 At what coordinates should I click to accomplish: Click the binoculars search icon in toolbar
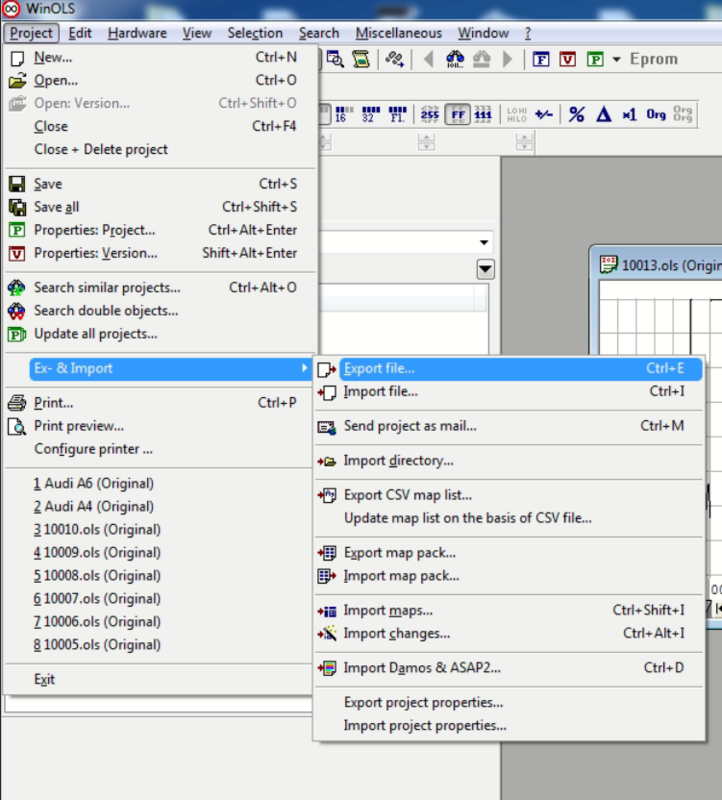[x=456, y=59]
